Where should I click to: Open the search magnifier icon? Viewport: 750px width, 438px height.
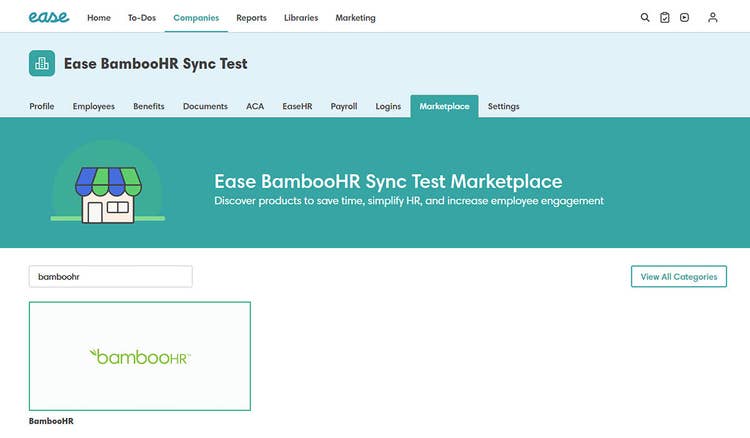pos(645,18)
